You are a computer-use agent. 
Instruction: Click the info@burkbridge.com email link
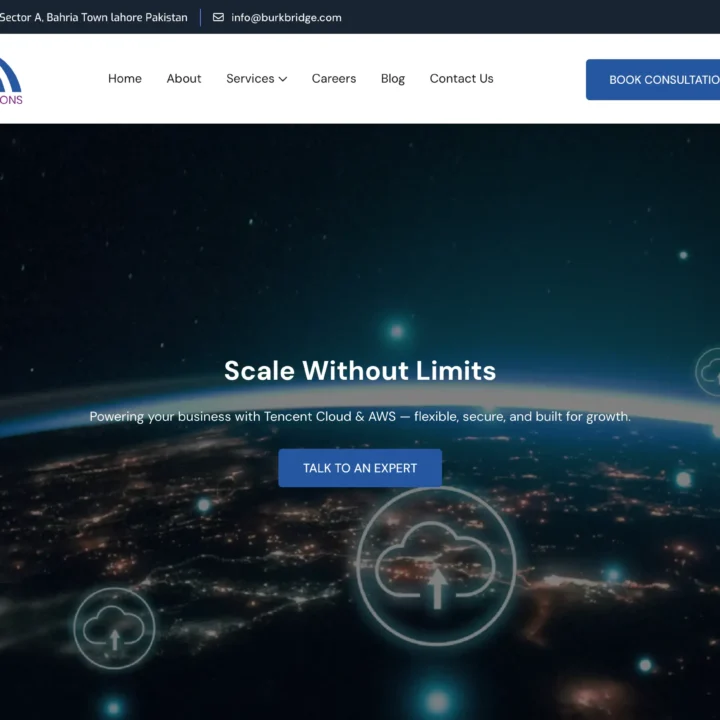pos(286,17)
